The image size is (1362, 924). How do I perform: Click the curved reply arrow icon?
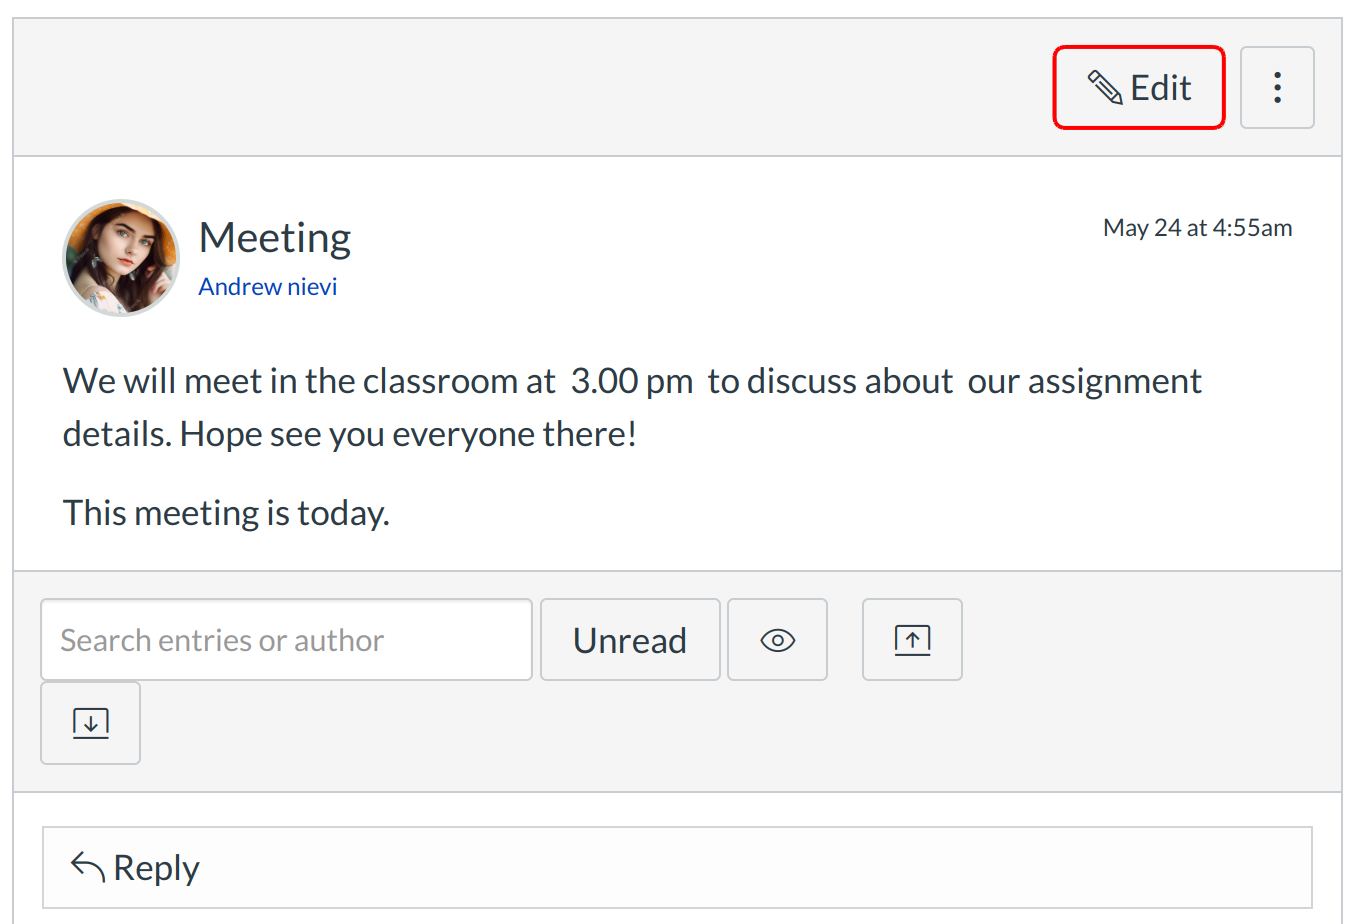click(88, 867)
